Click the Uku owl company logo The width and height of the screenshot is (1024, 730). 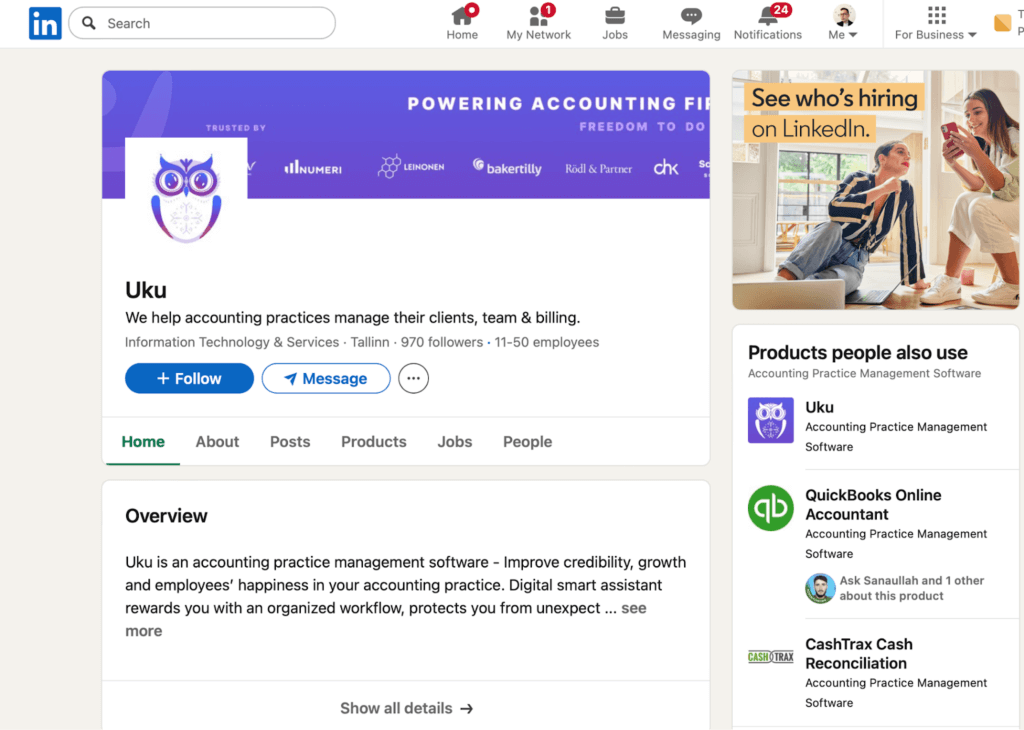[186, 198]
